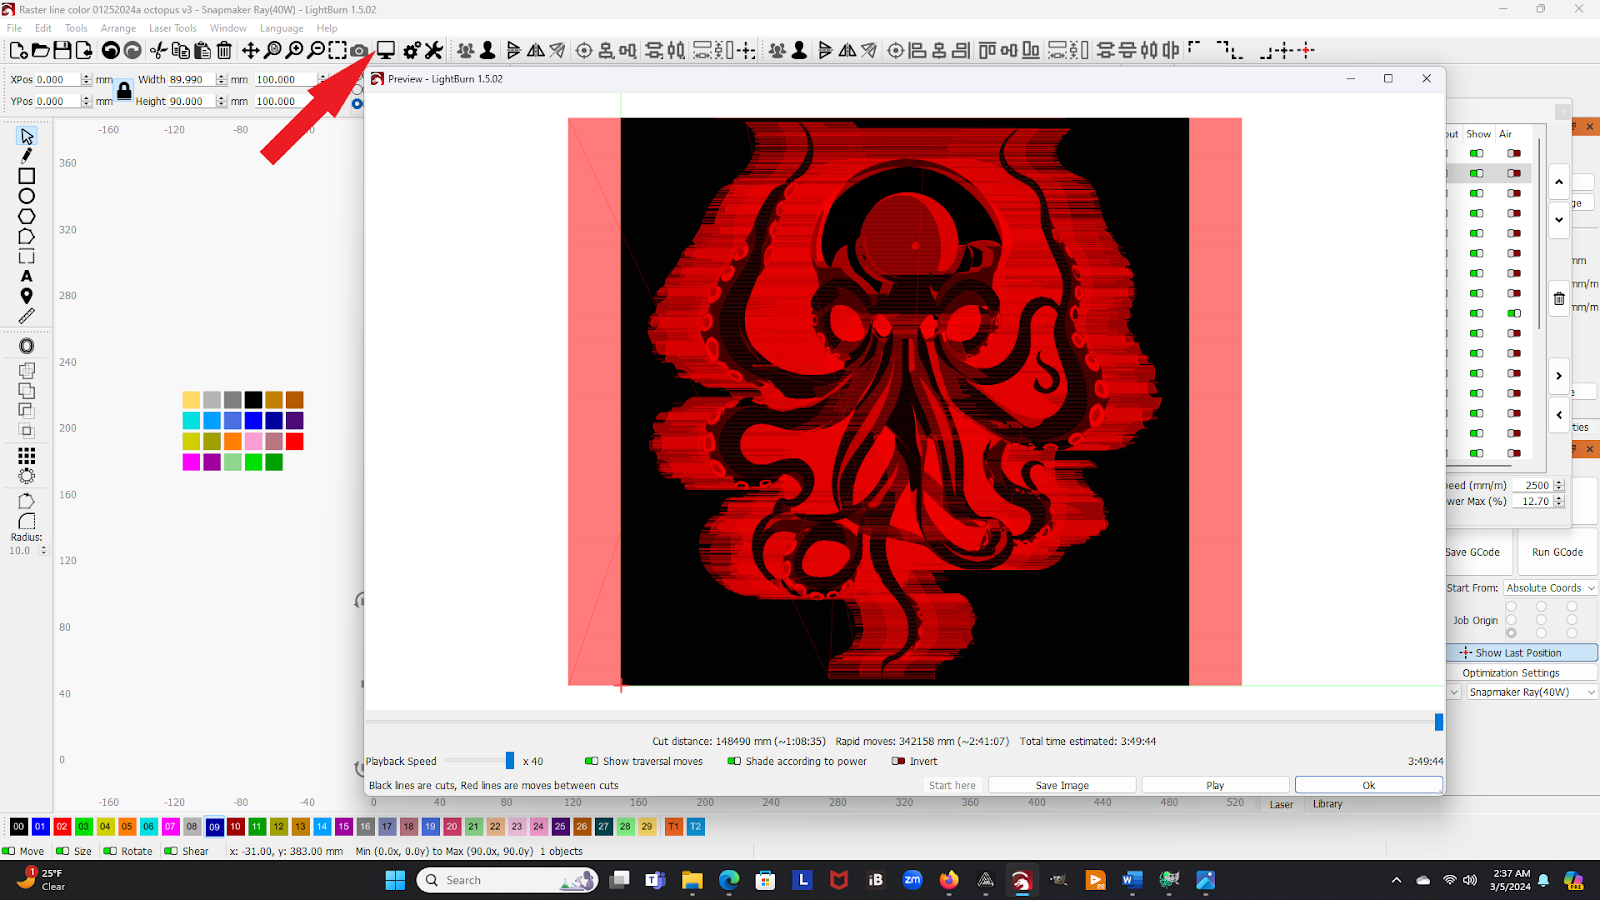Open the Snapmaker Ray(40W) device dropdown
The height and width of the screenshot is (900, 1600).
point(1532,692)
